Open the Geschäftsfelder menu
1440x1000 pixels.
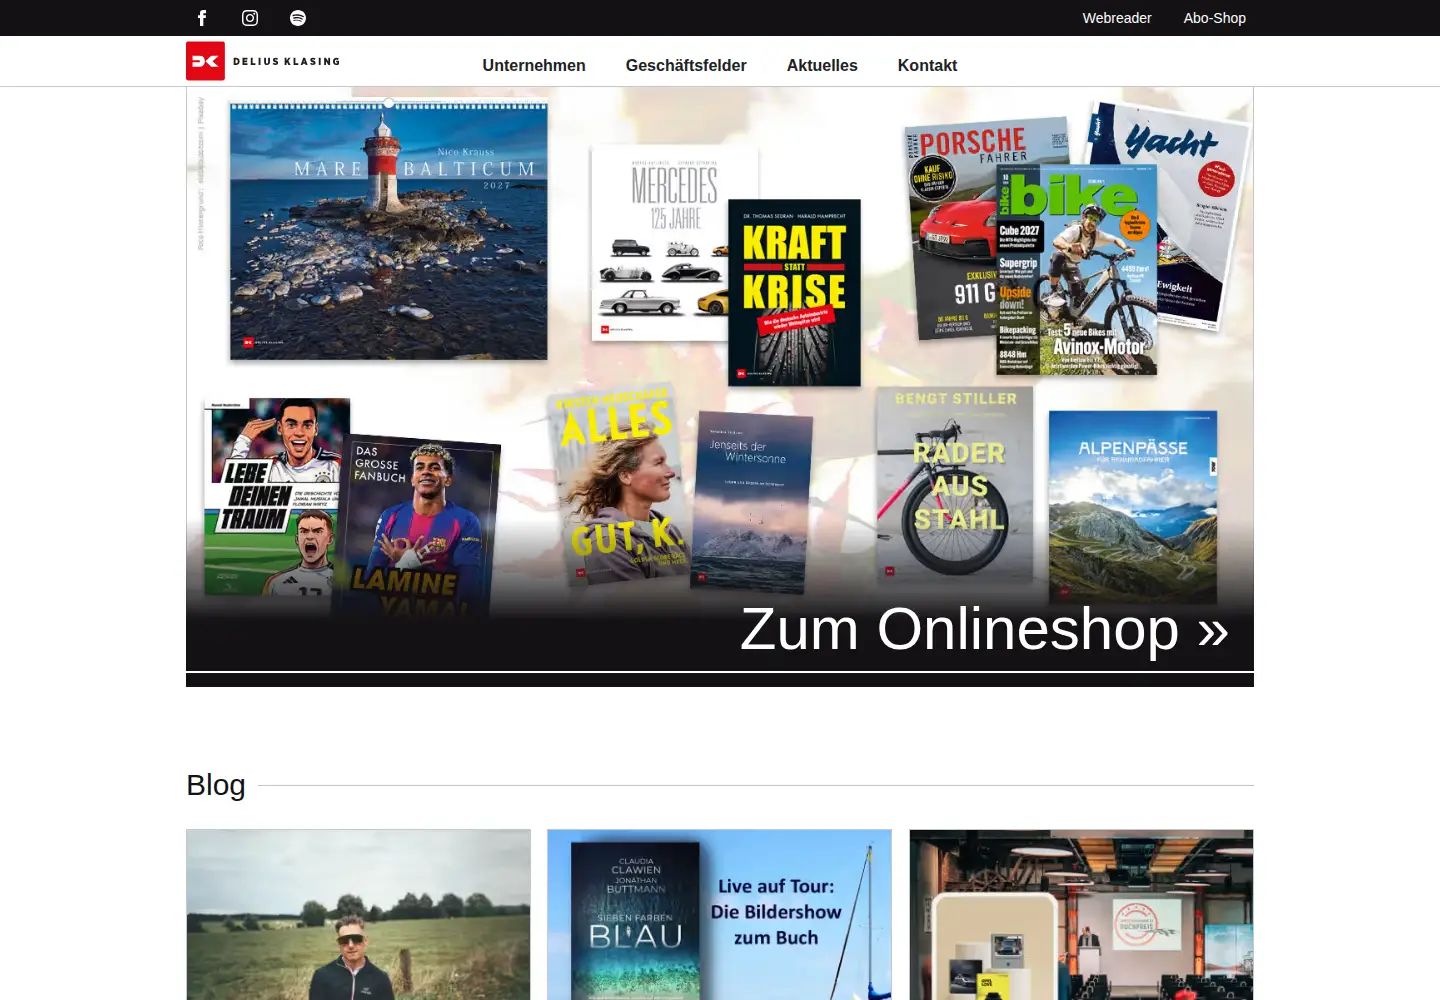[686, 65]
